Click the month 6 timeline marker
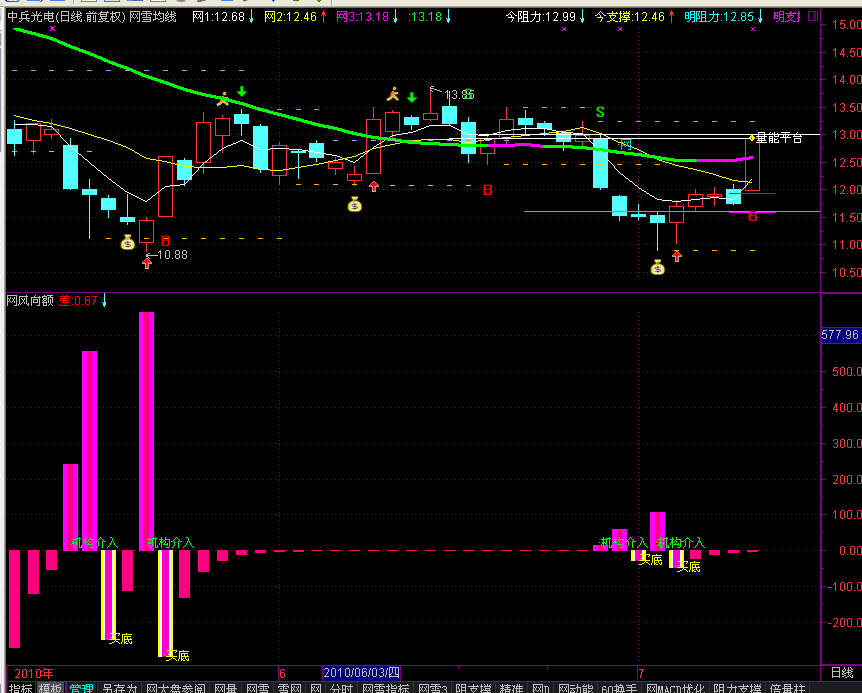The image size is (862, 693). tap(282, 673)
